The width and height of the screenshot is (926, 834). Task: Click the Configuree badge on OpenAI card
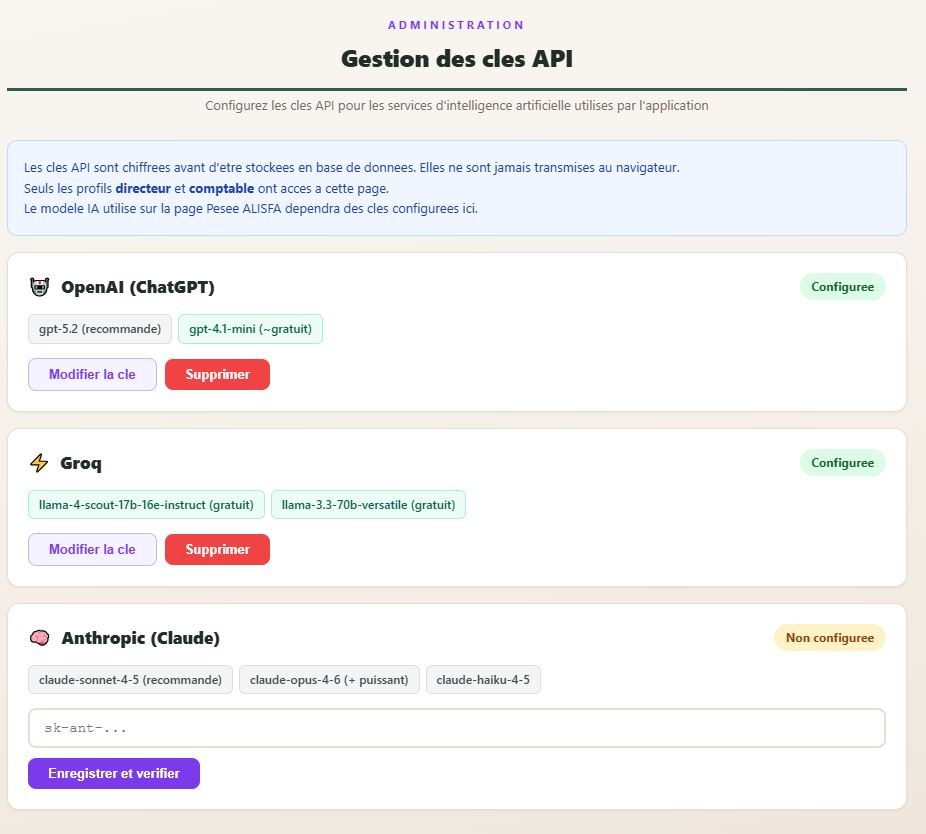[842, 287]
